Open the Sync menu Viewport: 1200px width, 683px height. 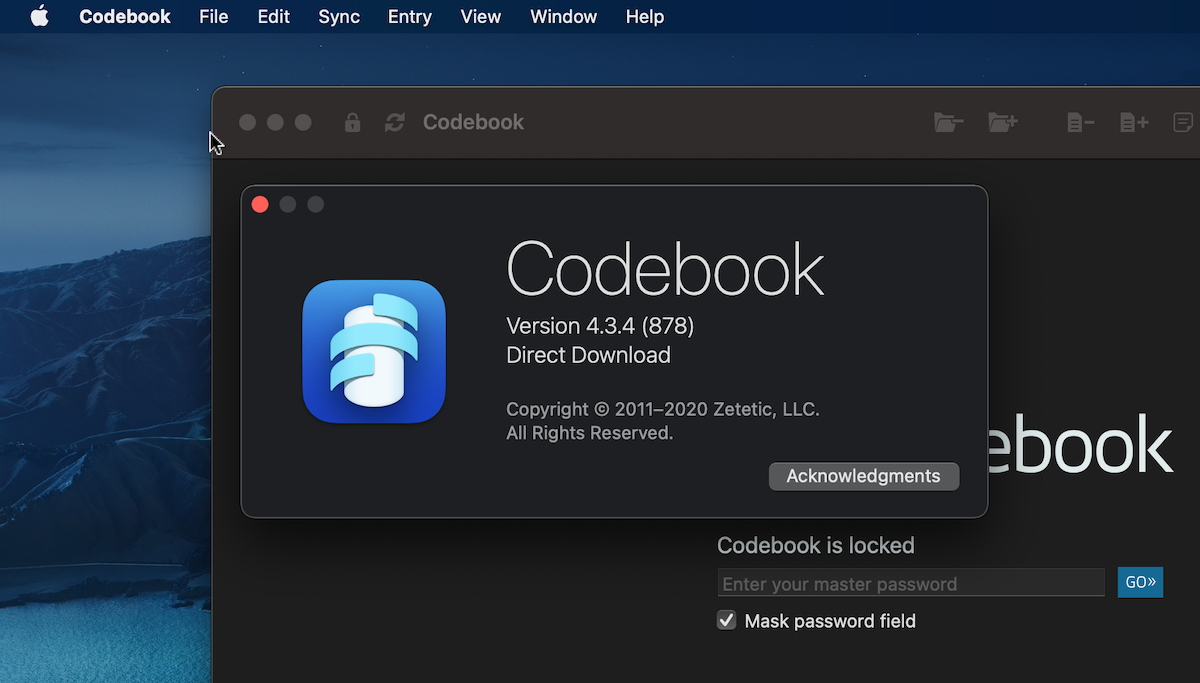tap(339, 17)
